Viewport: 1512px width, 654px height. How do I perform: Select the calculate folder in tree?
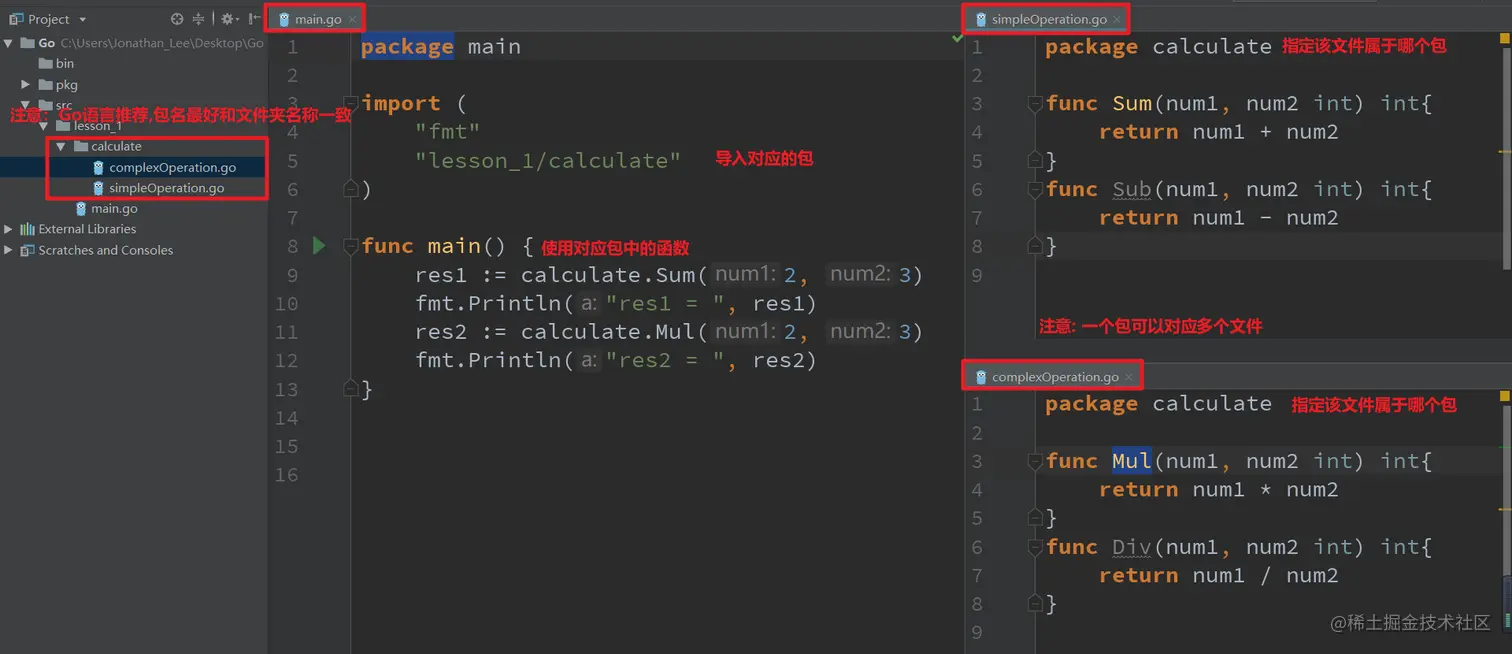pos(108,146)
